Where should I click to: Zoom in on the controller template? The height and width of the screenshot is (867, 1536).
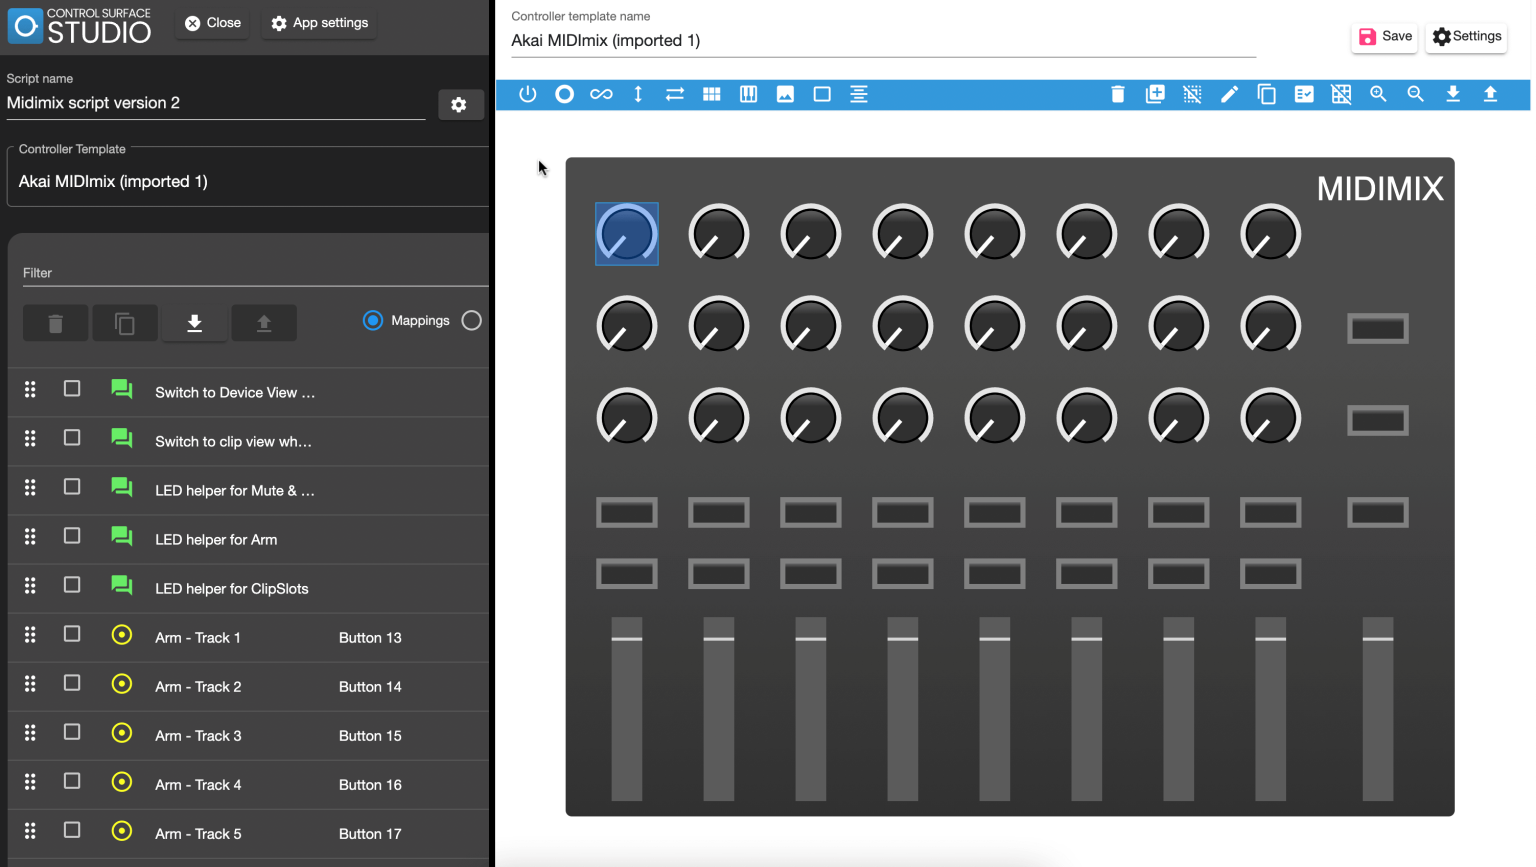(1378, 94)
